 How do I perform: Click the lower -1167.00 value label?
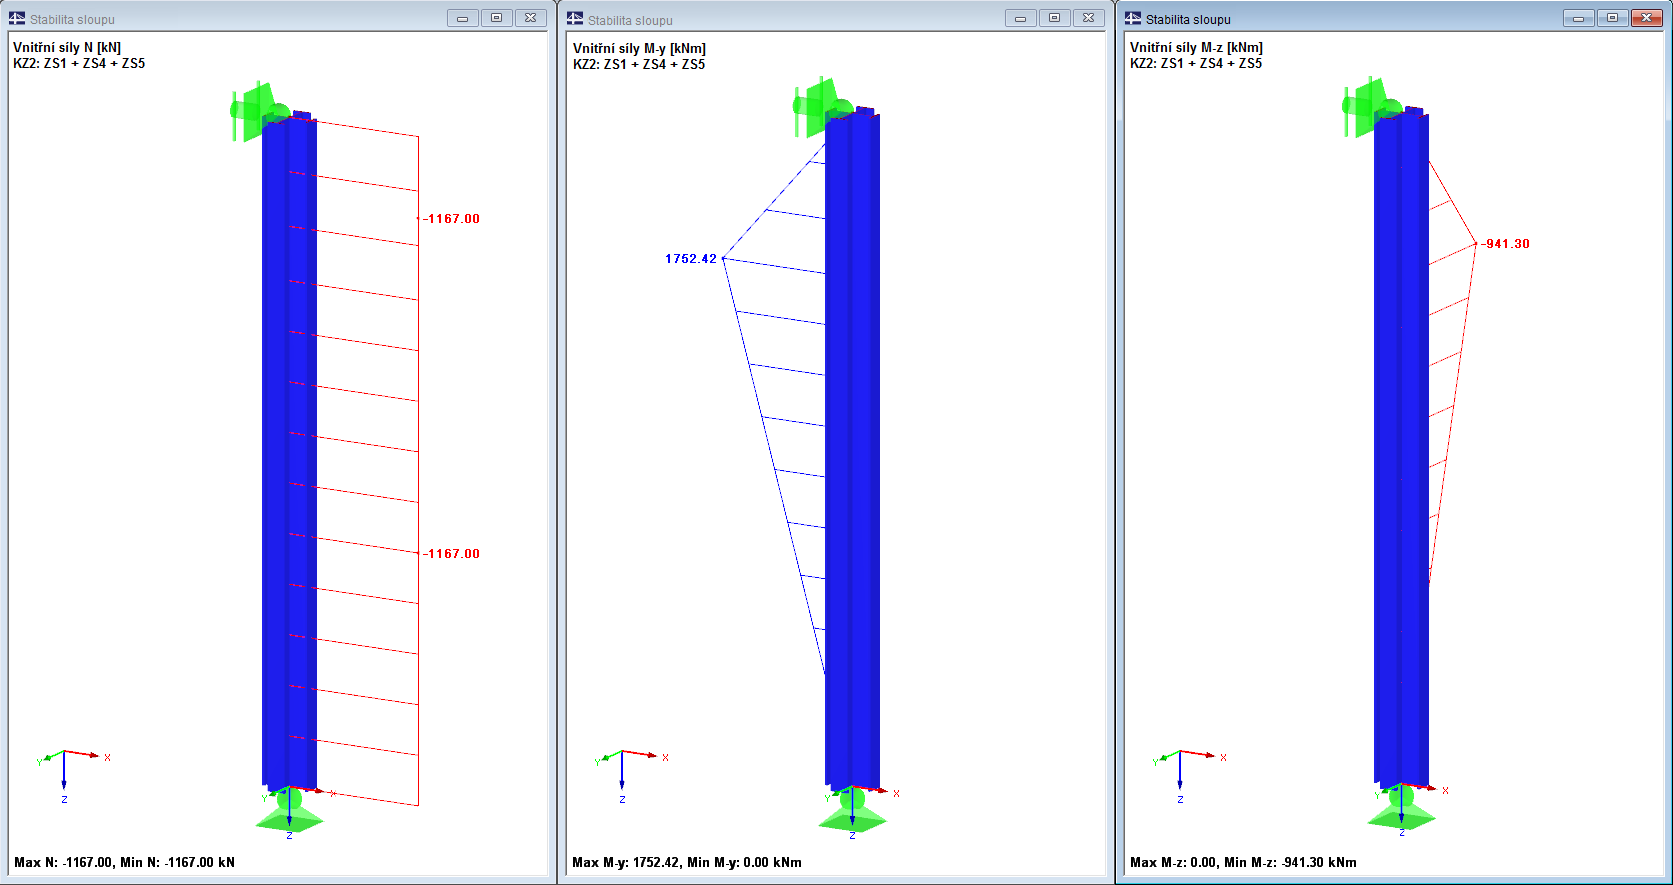tap(452, 554)
